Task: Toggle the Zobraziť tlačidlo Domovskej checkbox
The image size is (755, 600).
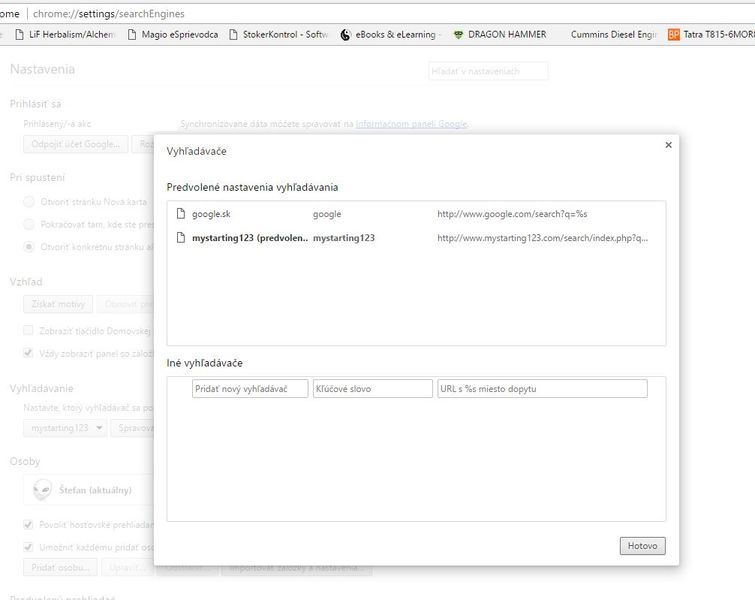Action: point(29,329)
